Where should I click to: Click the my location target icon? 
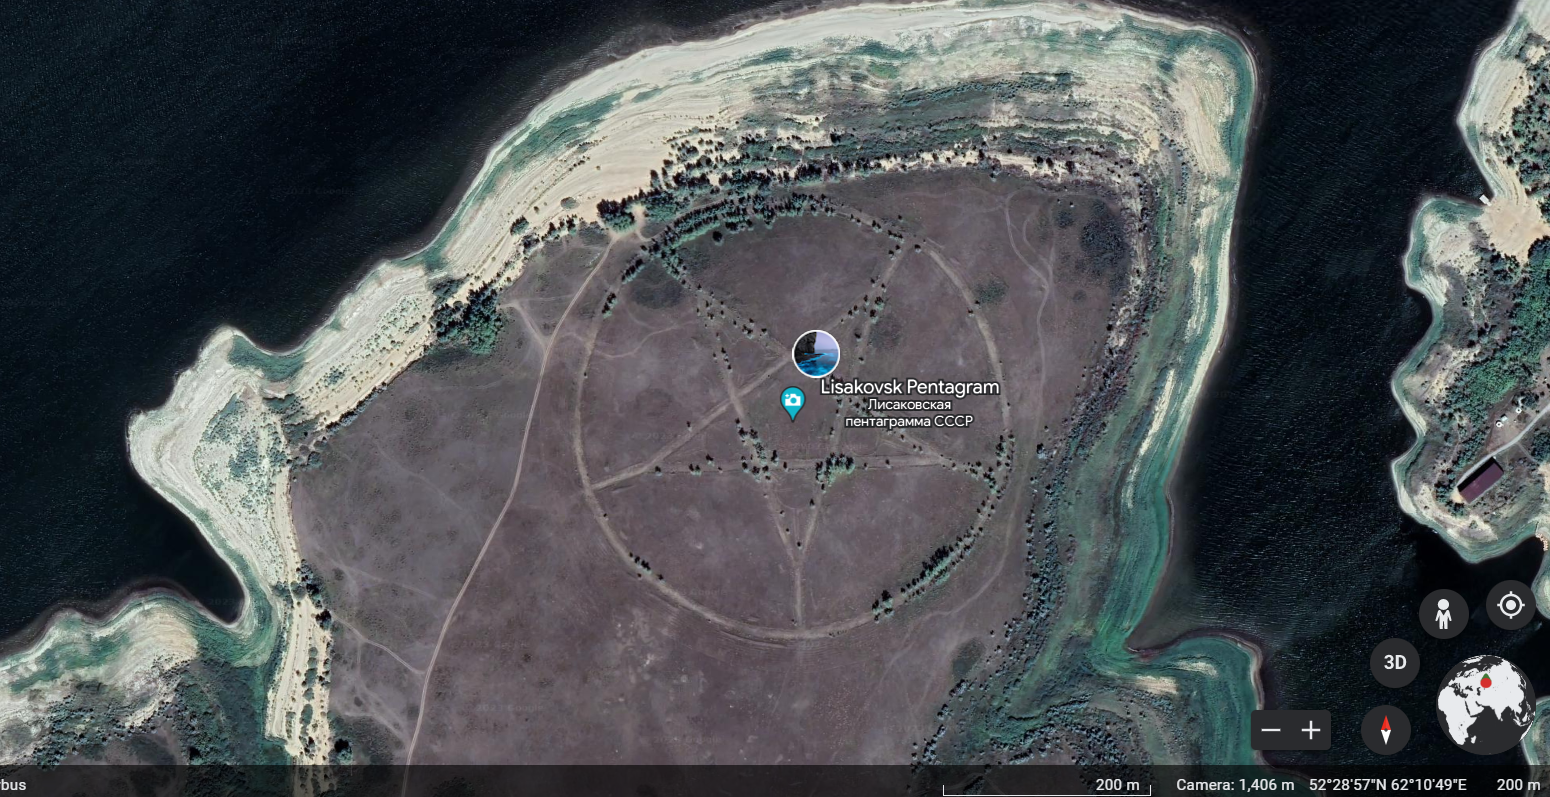click(1510, 605)
